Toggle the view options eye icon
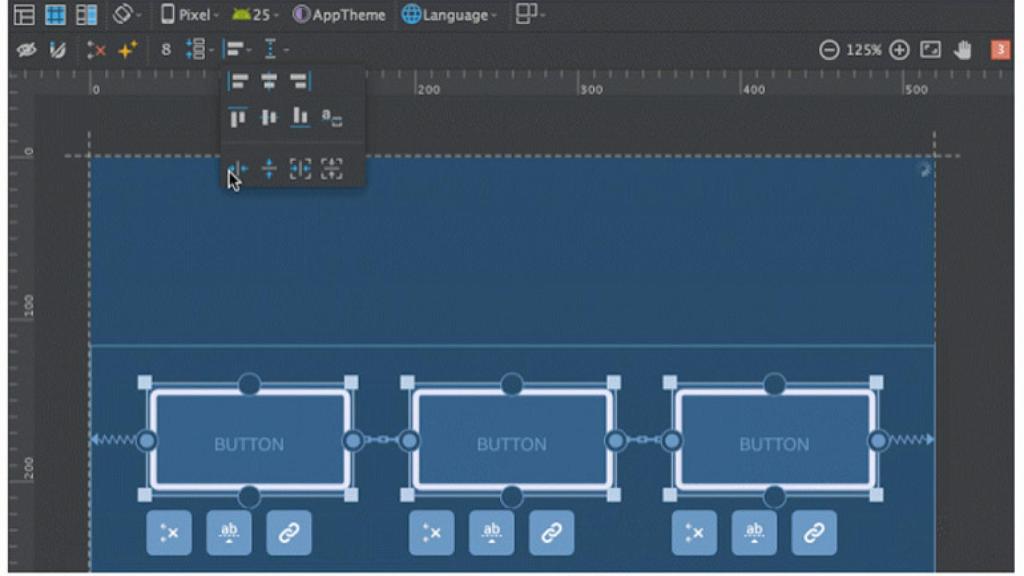The height and width of the screenshot is (576, 1024). coord(29,50)
